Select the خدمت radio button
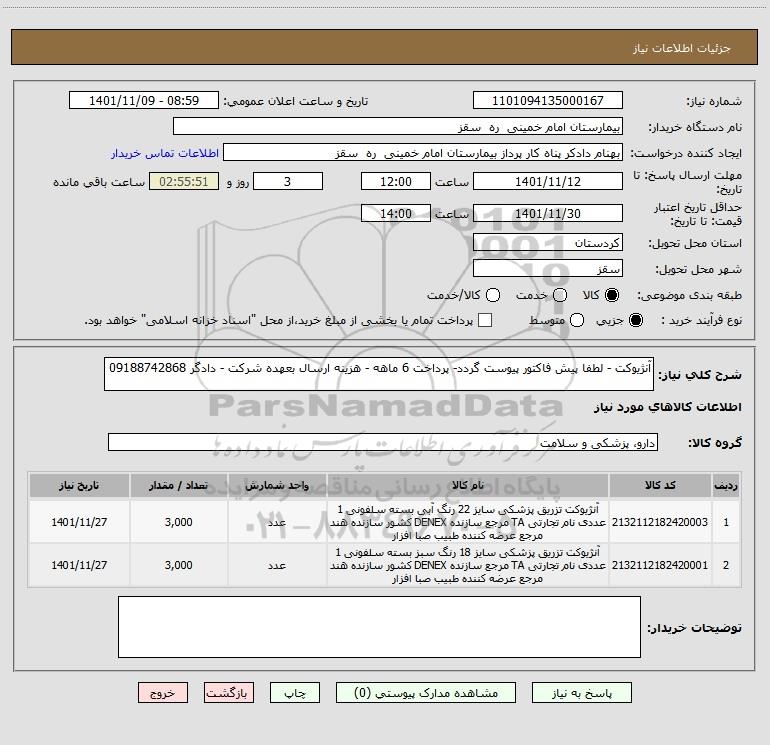The width and height of the screenshot is (770, 745). pos(560,295)
